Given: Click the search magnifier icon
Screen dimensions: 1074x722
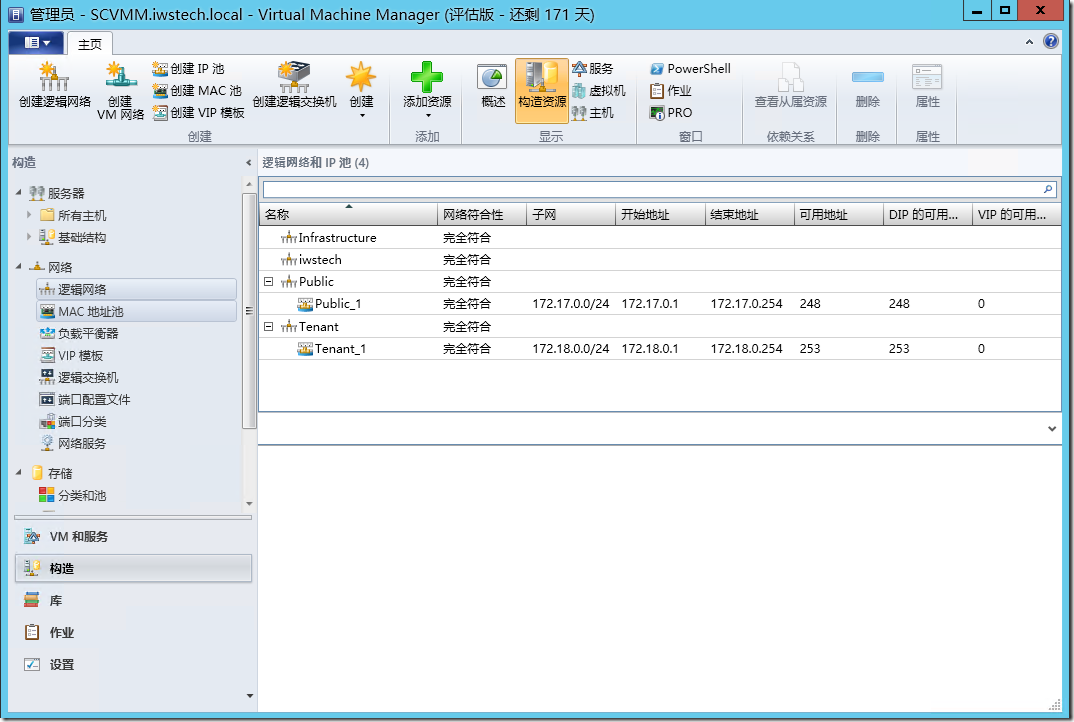Looking at the screenshot, I should click(x=1048, y=190).
